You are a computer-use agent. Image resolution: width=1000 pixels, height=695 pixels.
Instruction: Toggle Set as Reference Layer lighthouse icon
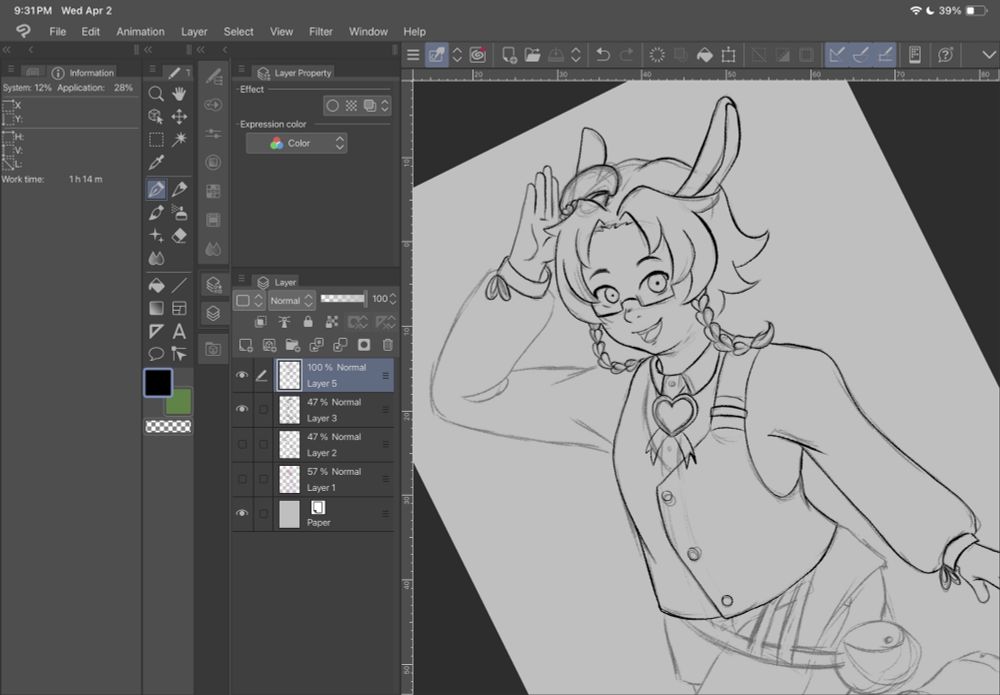pyautogui.click(x=284, y=322)
